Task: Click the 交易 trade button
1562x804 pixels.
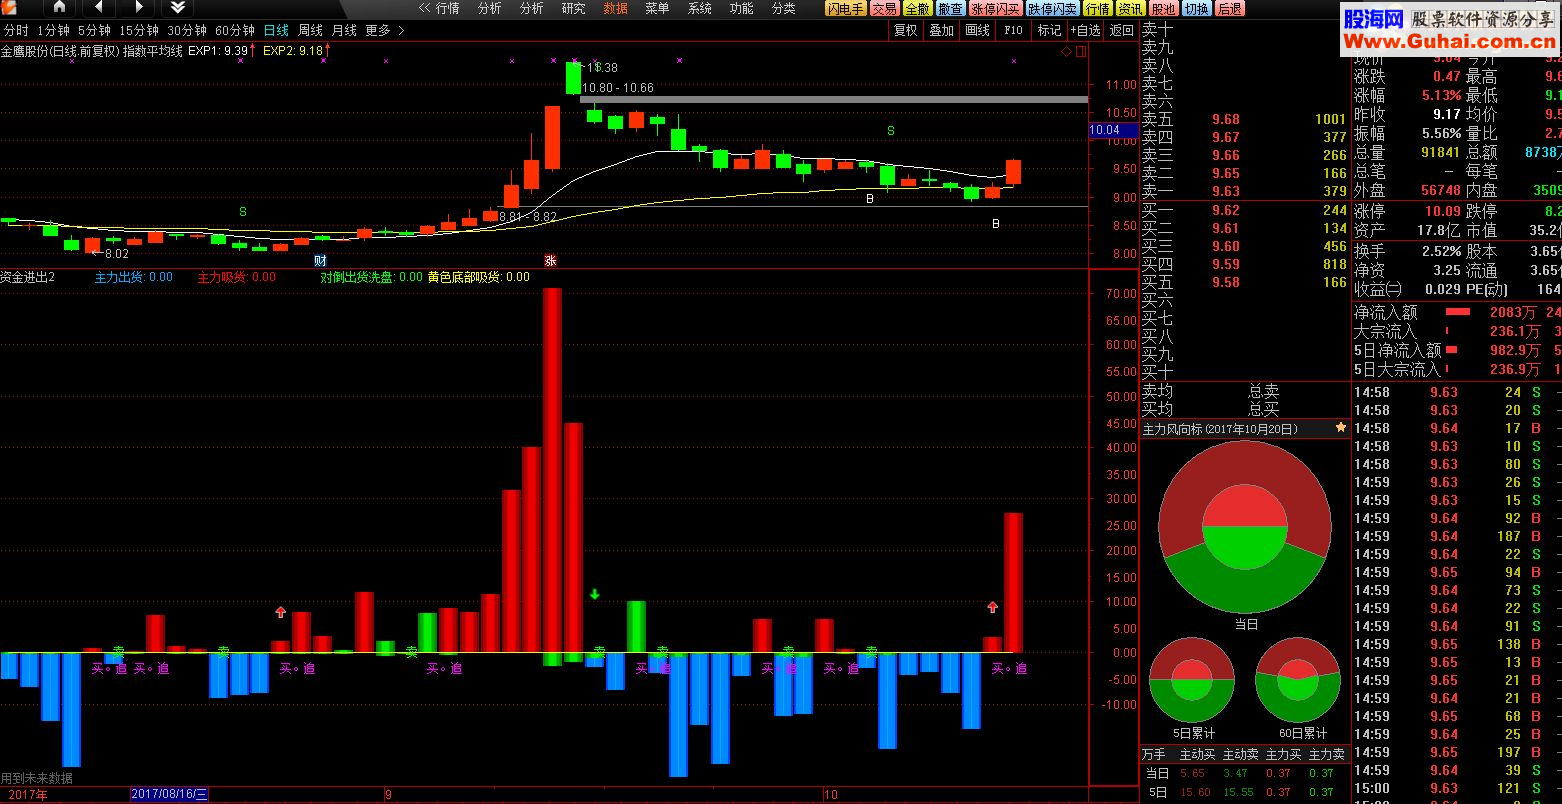Action: [x=884, y=9]
